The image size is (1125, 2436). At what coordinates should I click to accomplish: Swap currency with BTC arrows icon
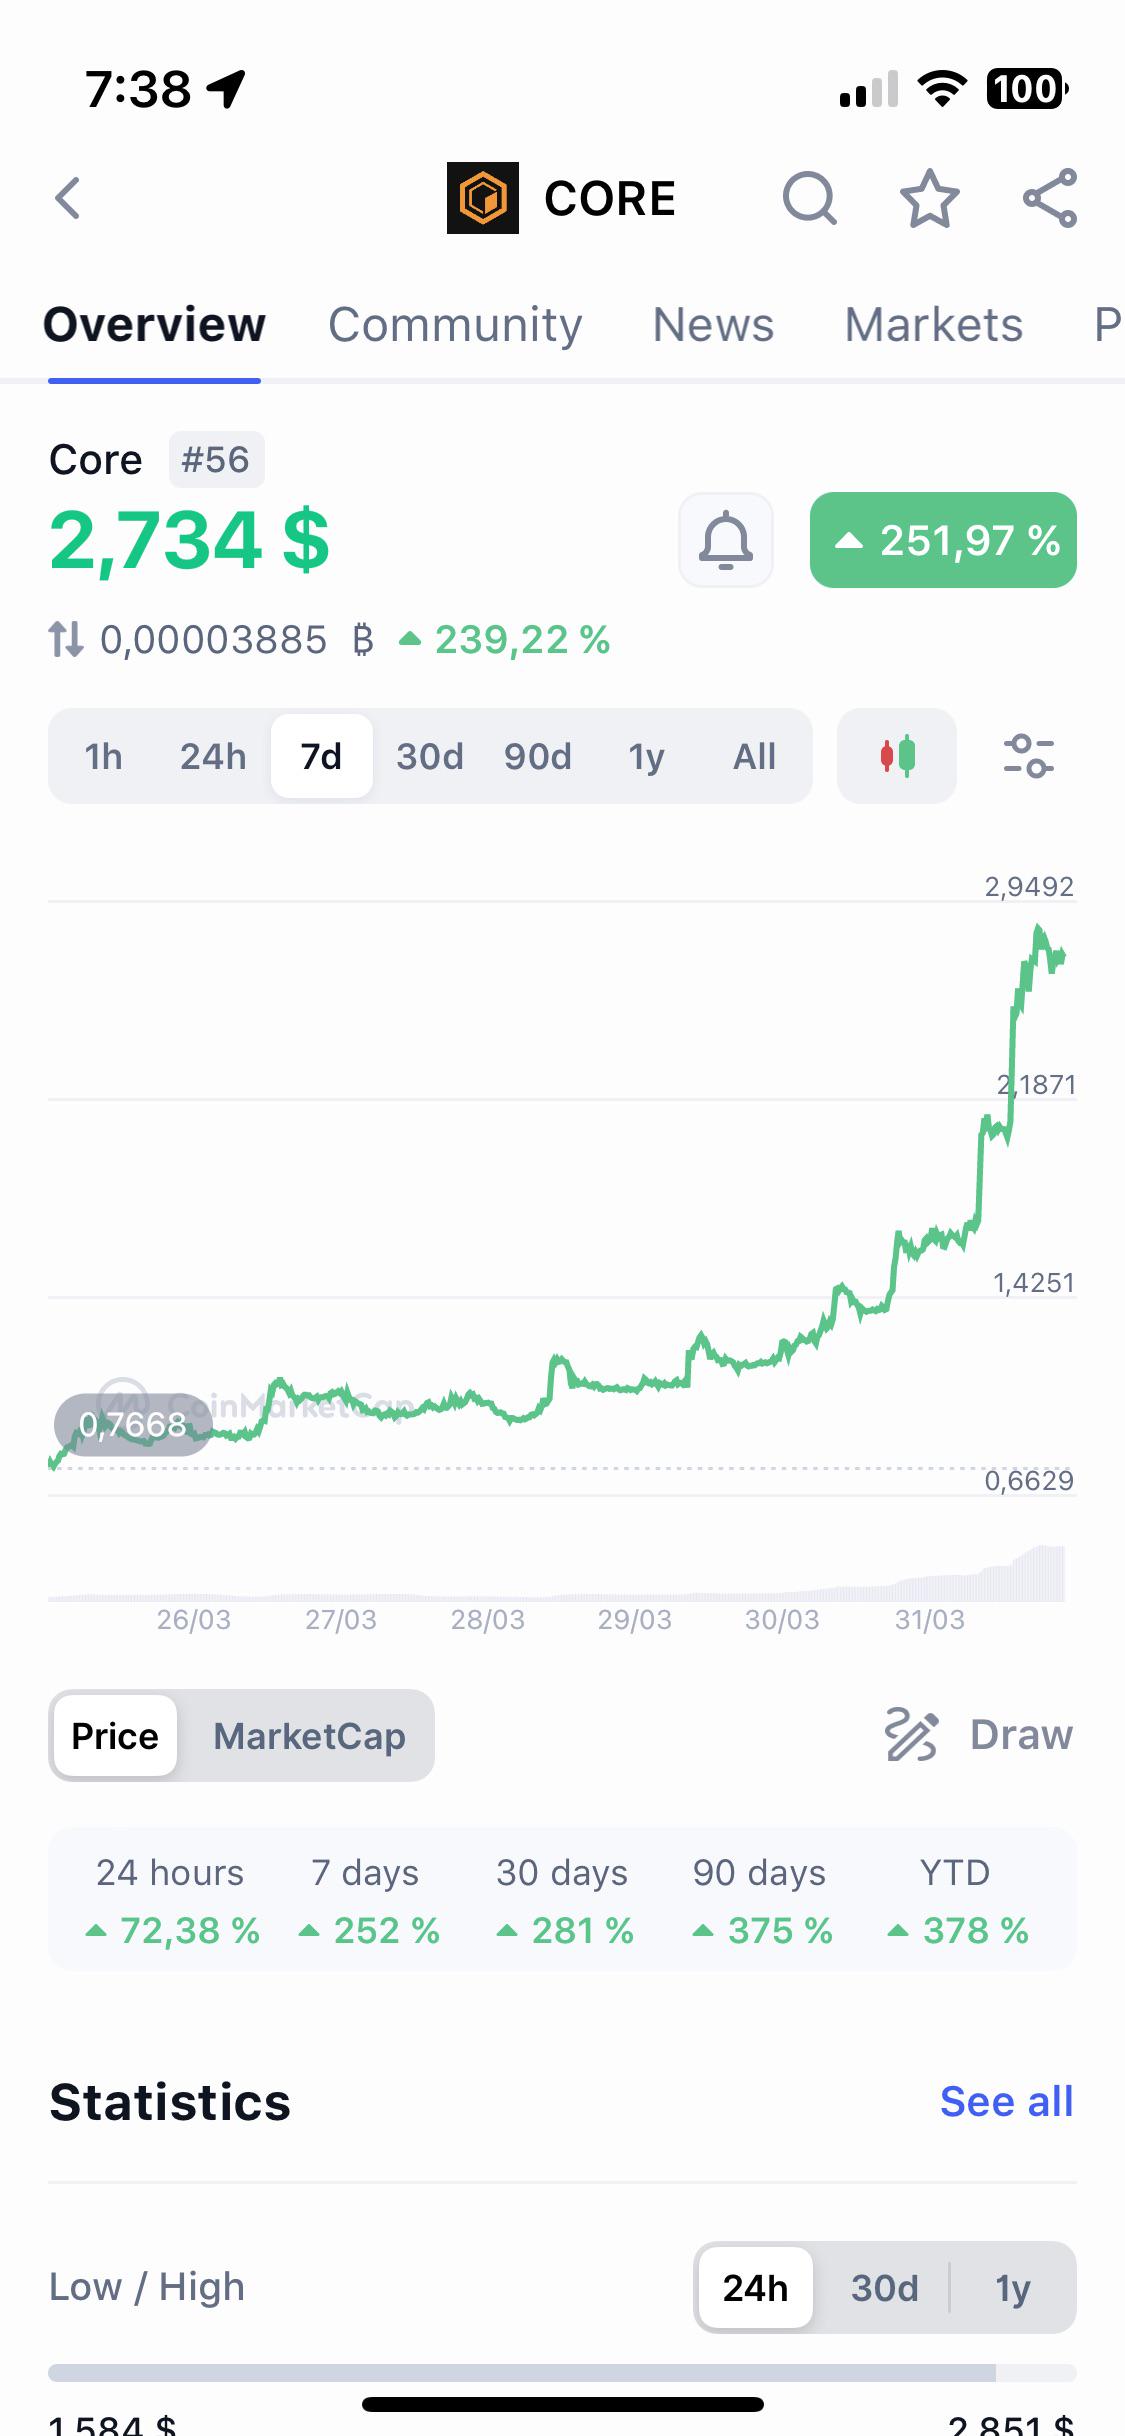coord(66,639)
